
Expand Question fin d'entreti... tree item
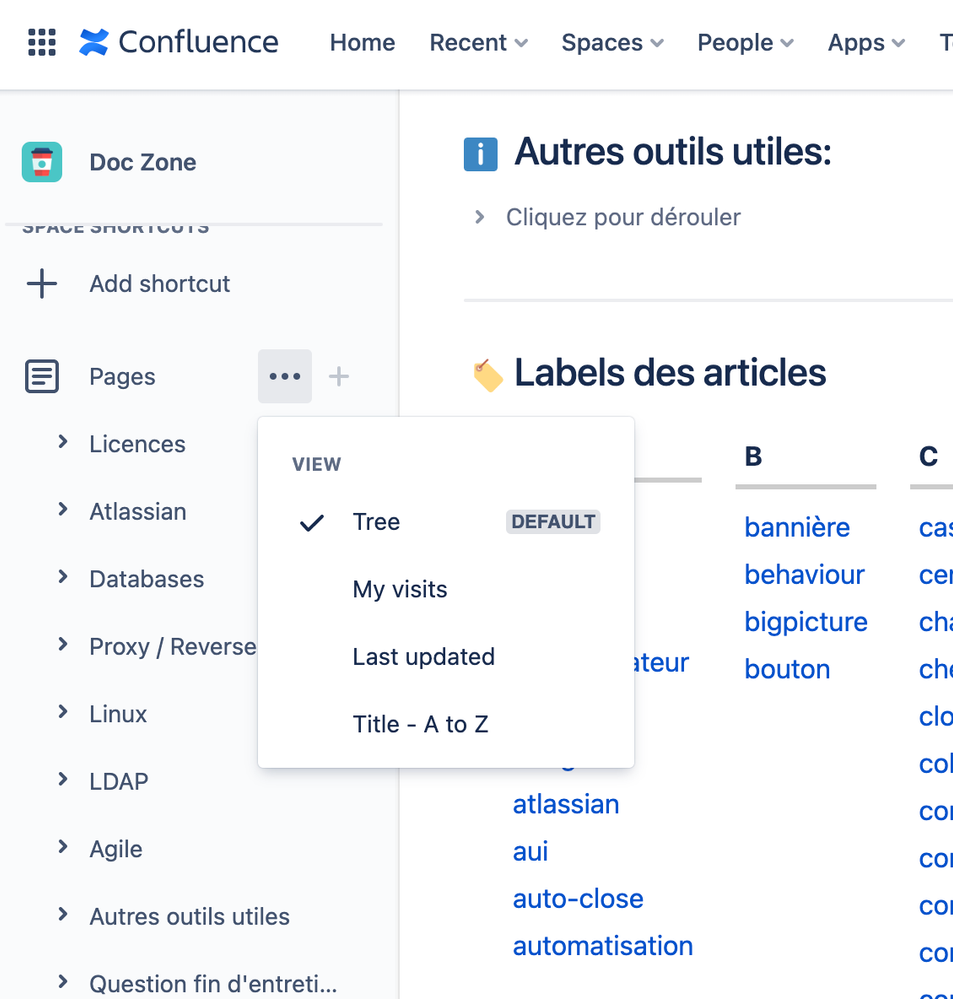(62, 982)
